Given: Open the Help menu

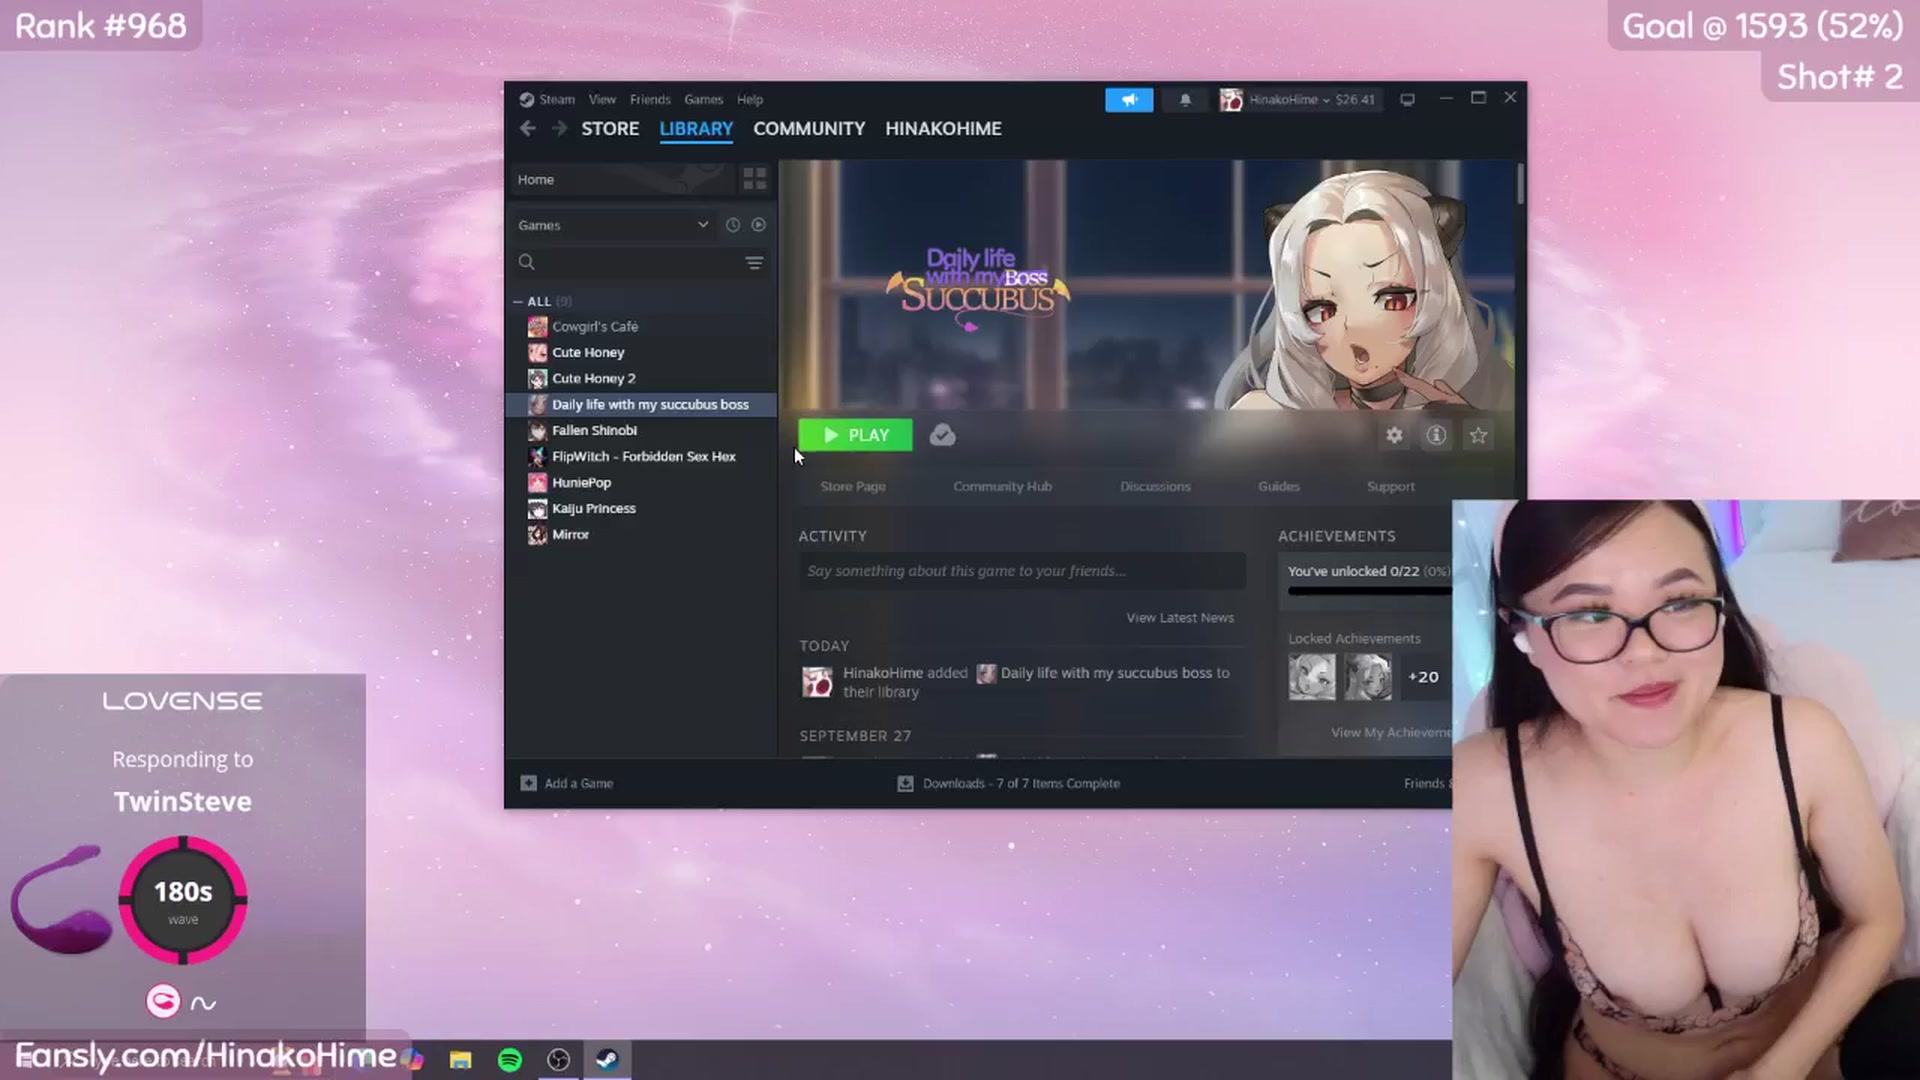Looking at the screenshot, I should [x=750, y=100].
